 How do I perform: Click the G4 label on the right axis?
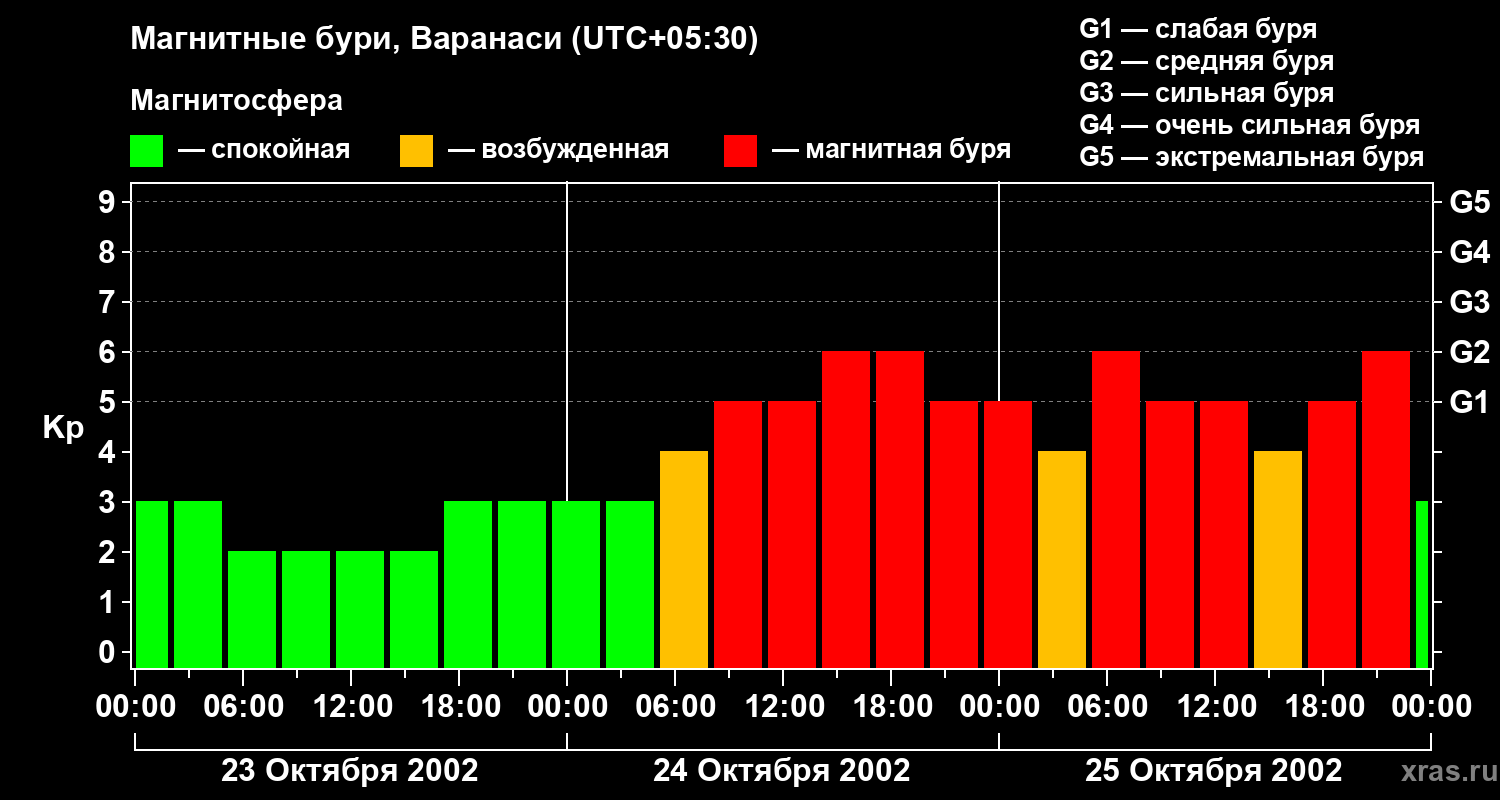[x=1469, y=252]
